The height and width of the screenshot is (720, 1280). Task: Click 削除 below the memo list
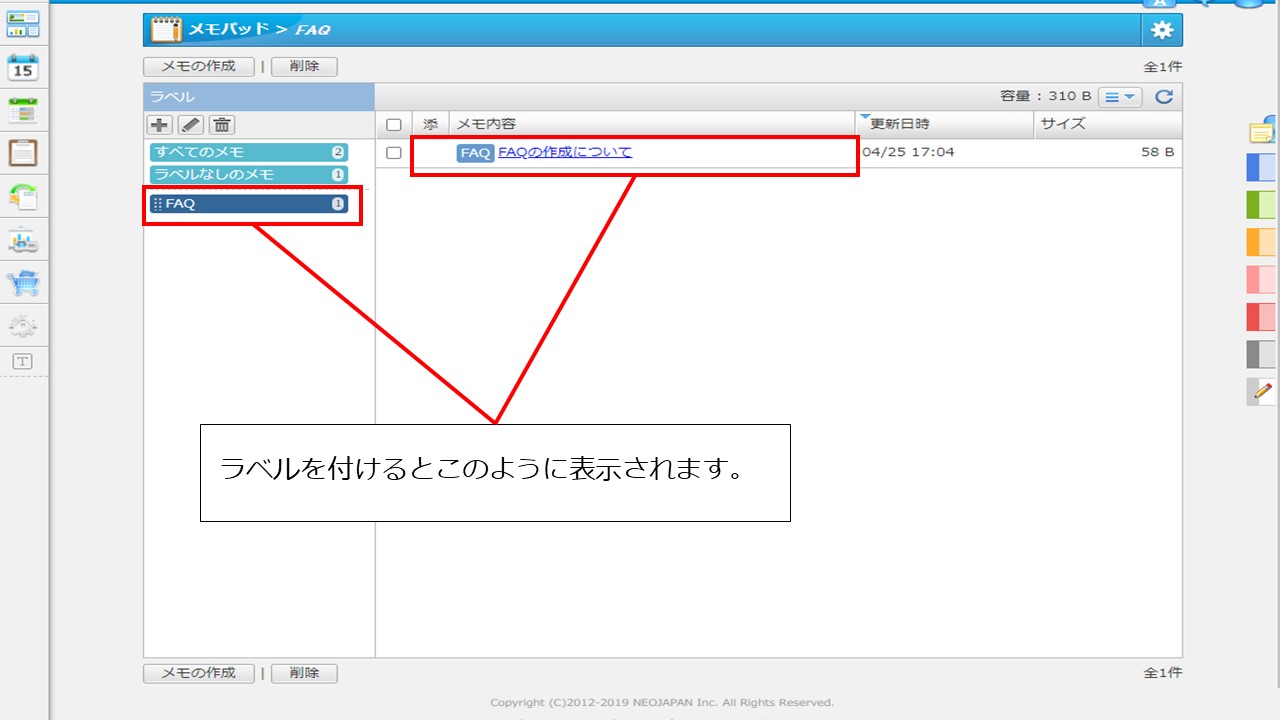(304, 673)
